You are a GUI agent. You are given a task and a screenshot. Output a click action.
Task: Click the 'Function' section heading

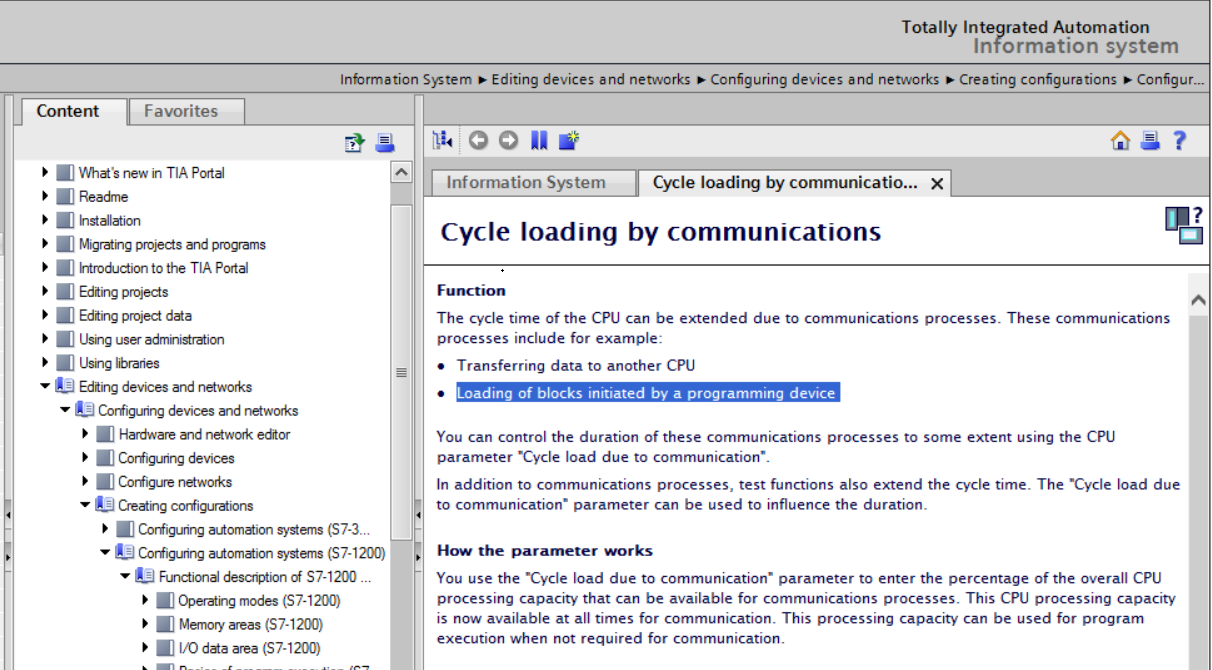pos(471,290)
